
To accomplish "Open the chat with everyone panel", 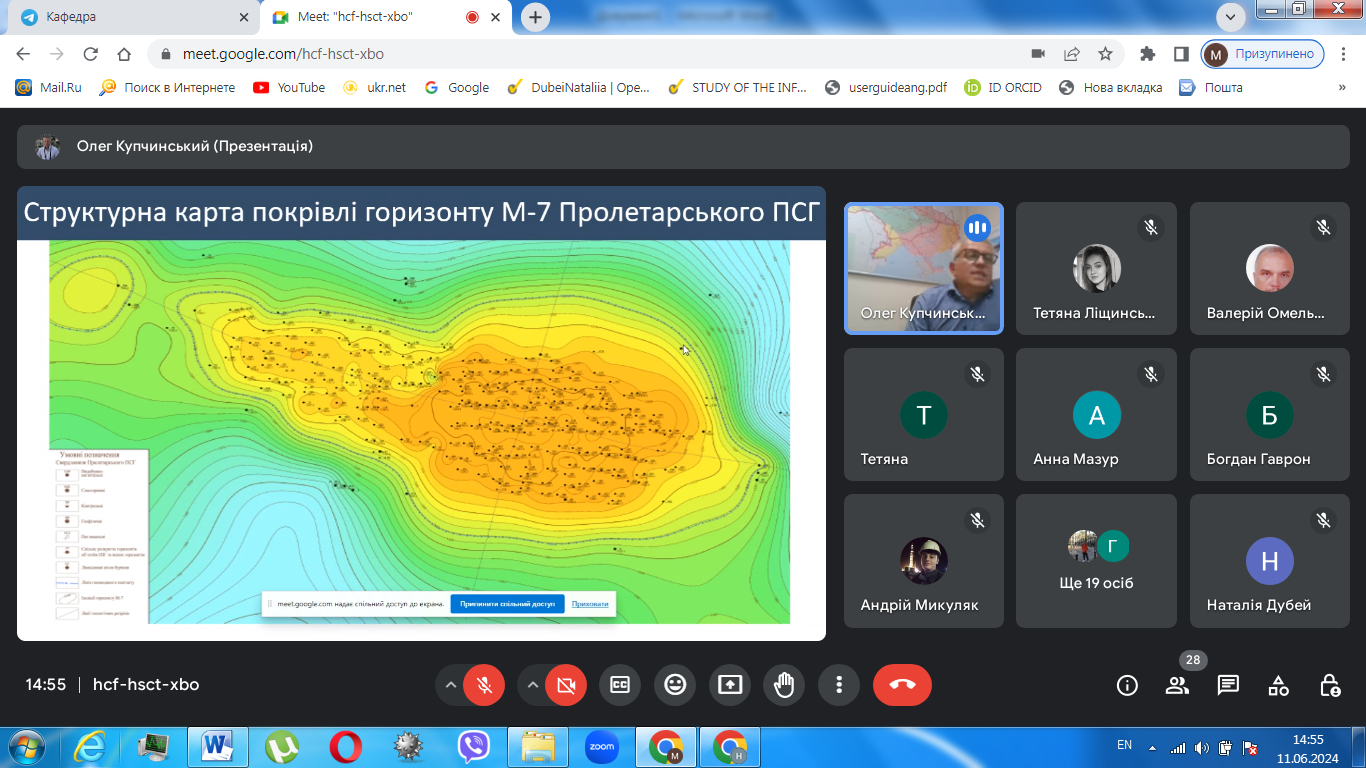I will coord(1228,685).
